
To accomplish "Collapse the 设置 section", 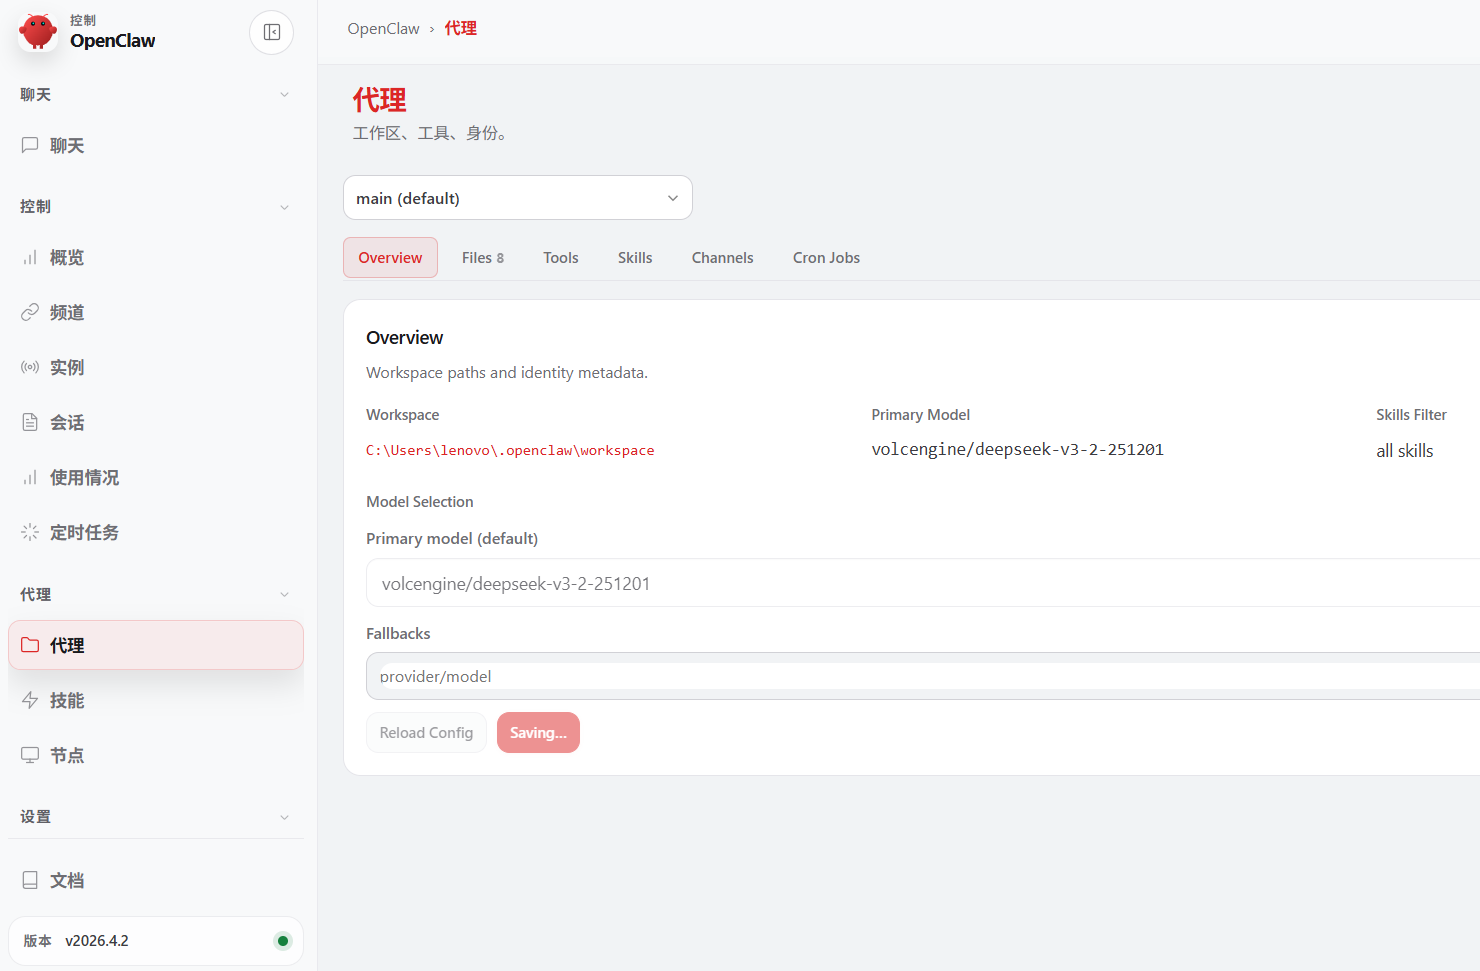I will click(284, 817).
